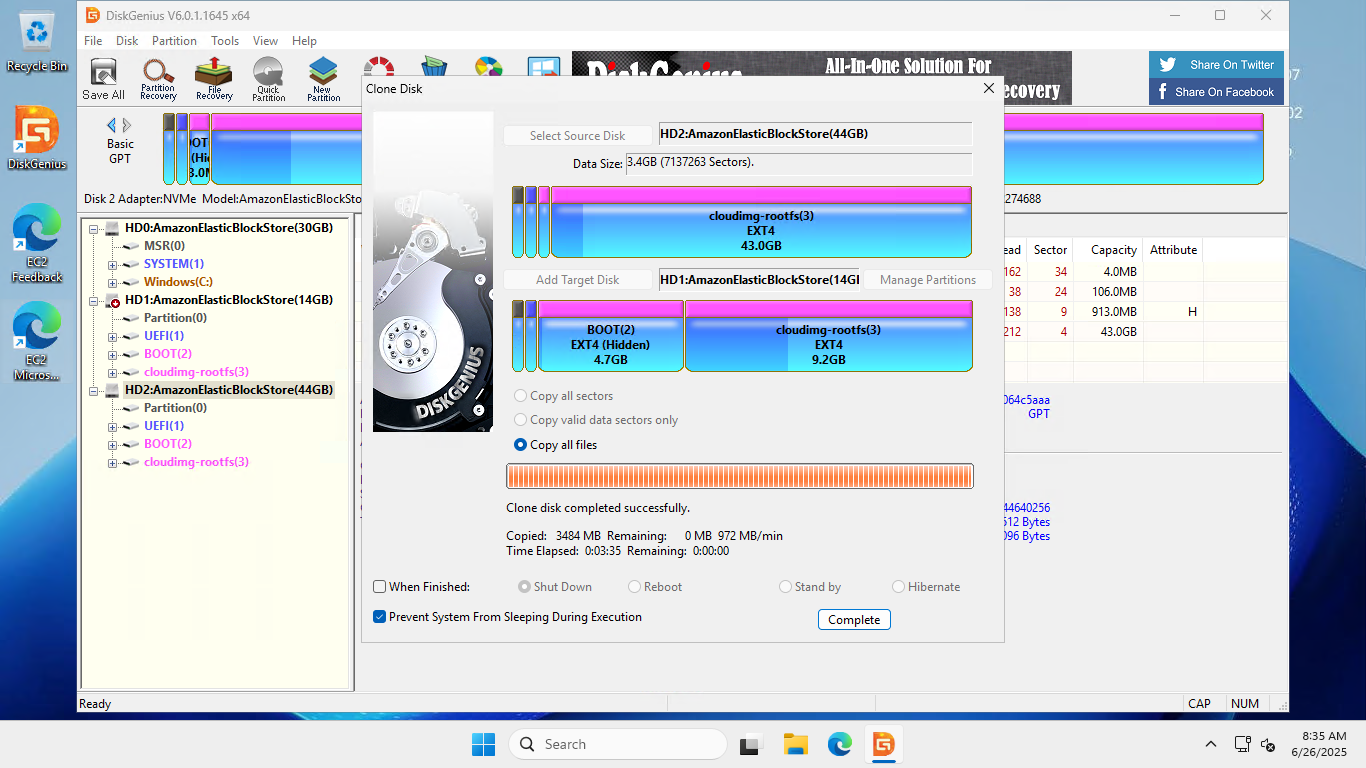This screenshot has width=1366, height=768.
Task: Click the Complete button
Action: [854, 620]
